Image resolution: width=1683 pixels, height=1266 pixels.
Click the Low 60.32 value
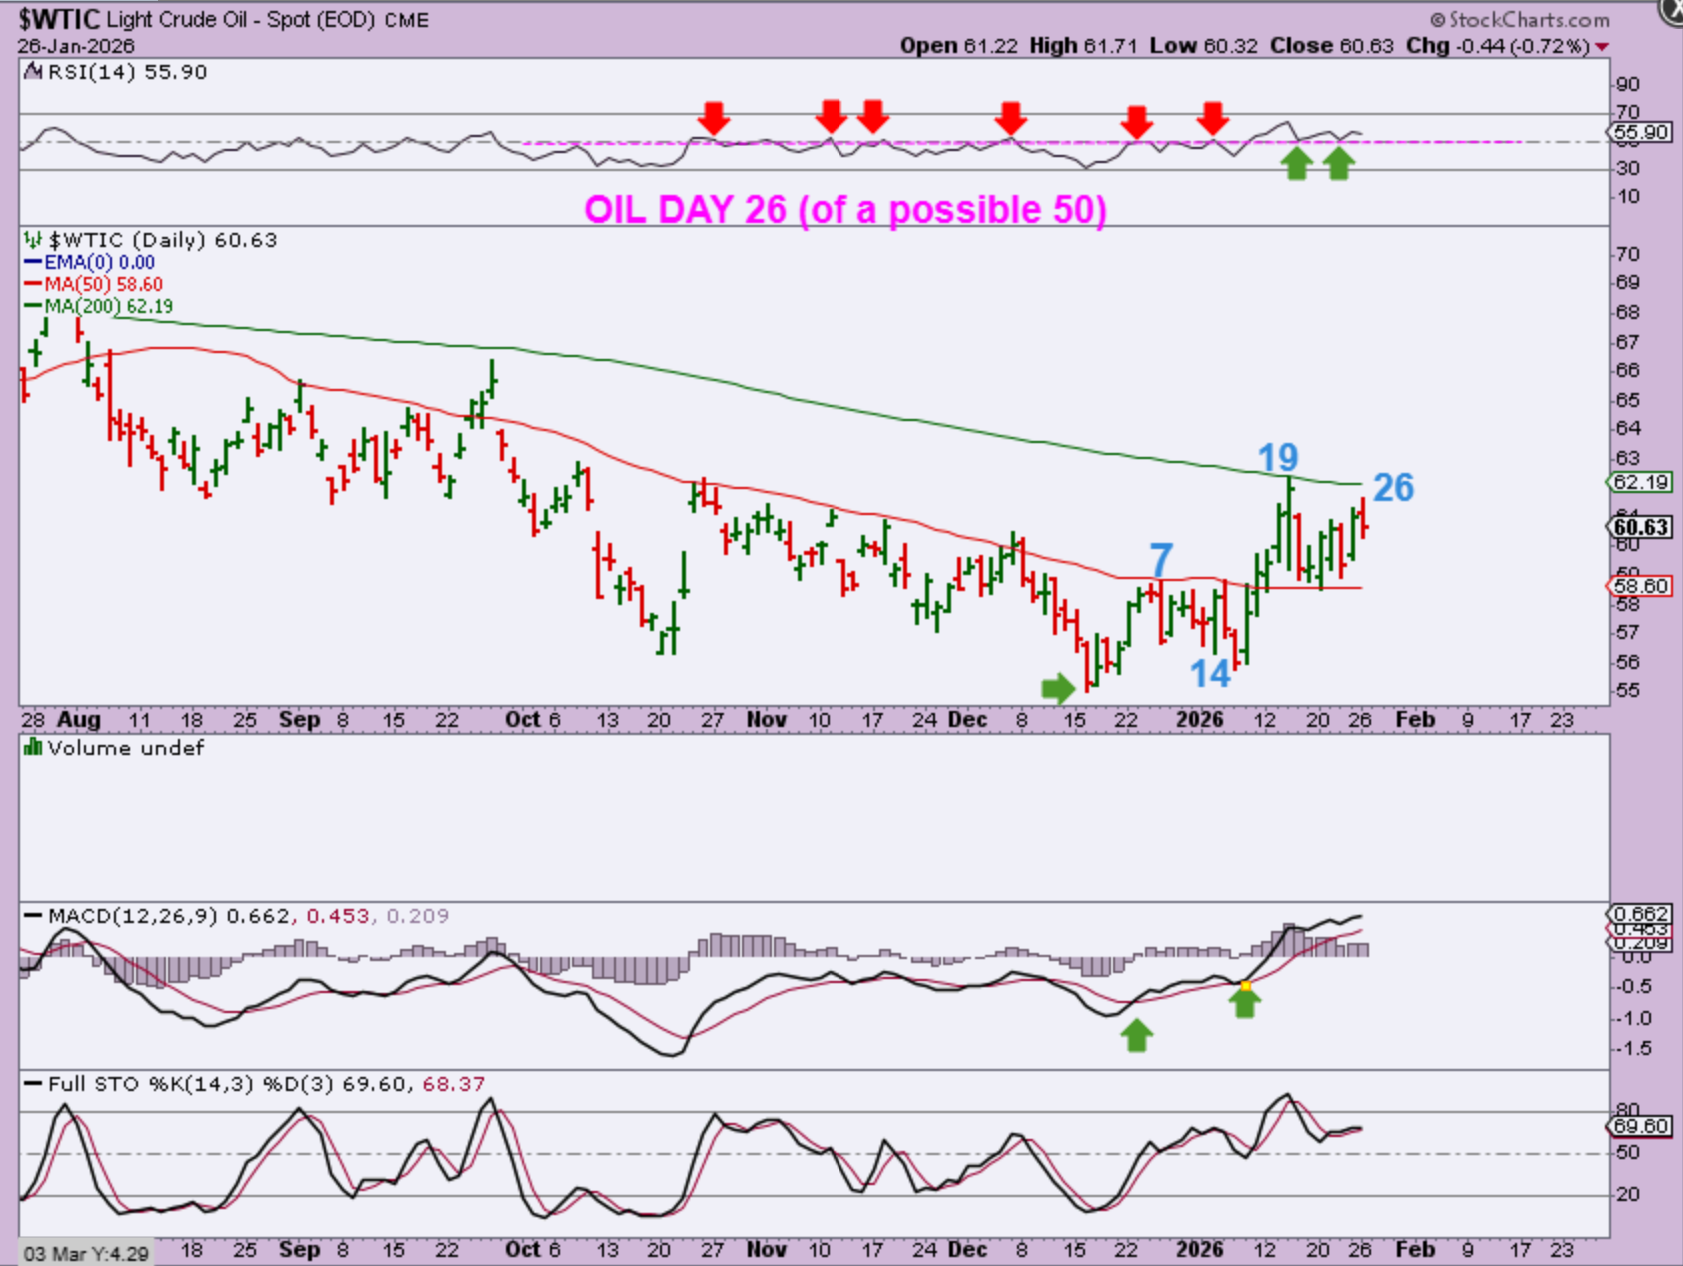pyautogui.click(x=1203, y=46)
